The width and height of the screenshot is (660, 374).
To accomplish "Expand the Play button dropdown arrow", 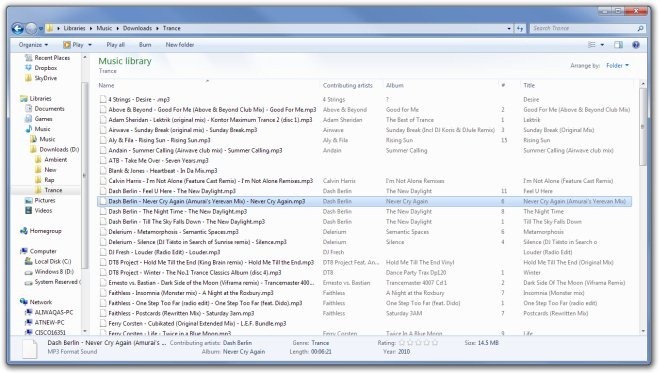I will pos(90,45).
